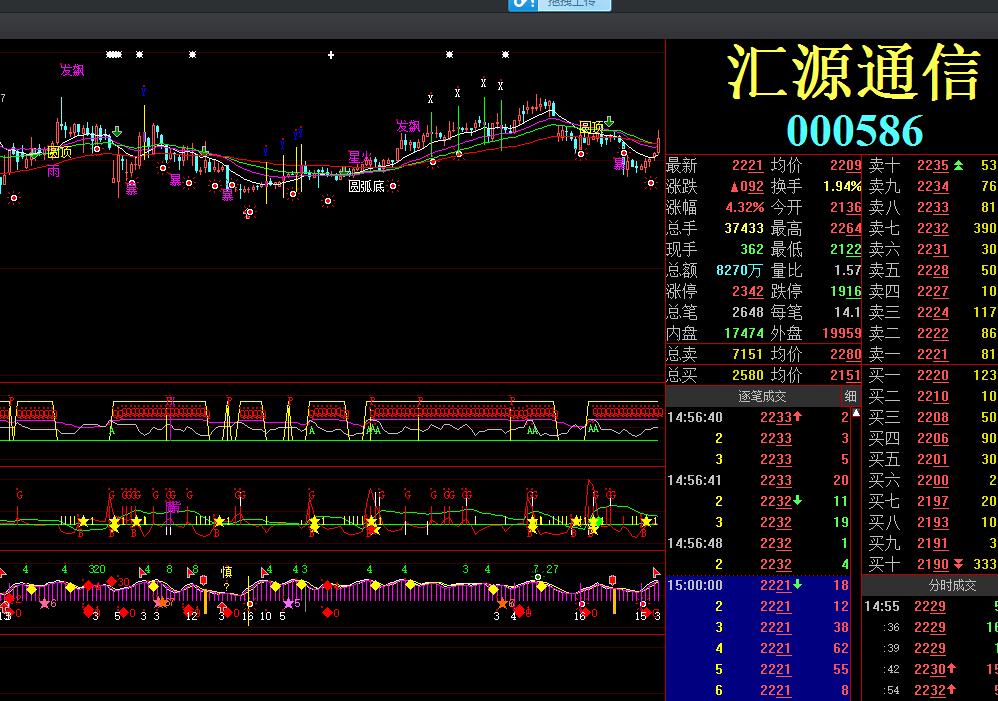
Task: Click the magenta 雨 marker on the chart
Action: (53, 171)
